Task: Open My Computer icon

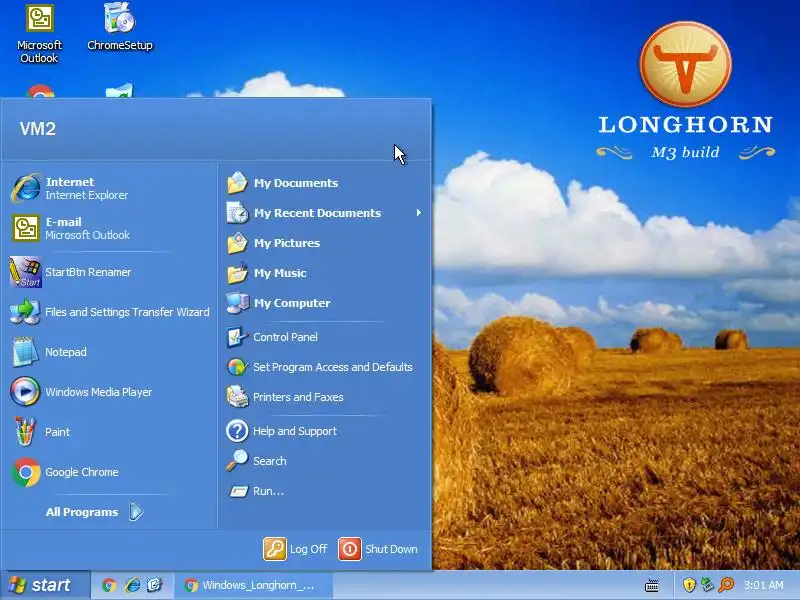Action: pos(237,303)
